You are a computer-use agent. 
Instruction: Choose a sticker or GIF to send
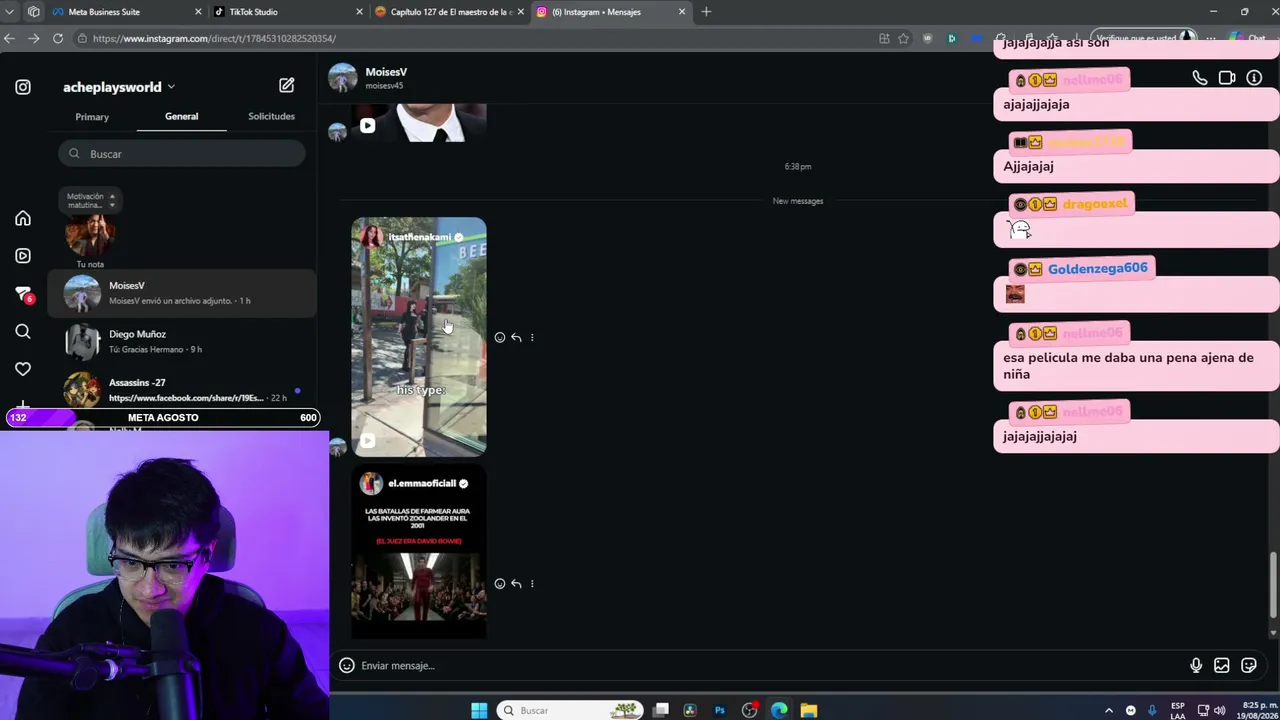tap(1249, 666)
